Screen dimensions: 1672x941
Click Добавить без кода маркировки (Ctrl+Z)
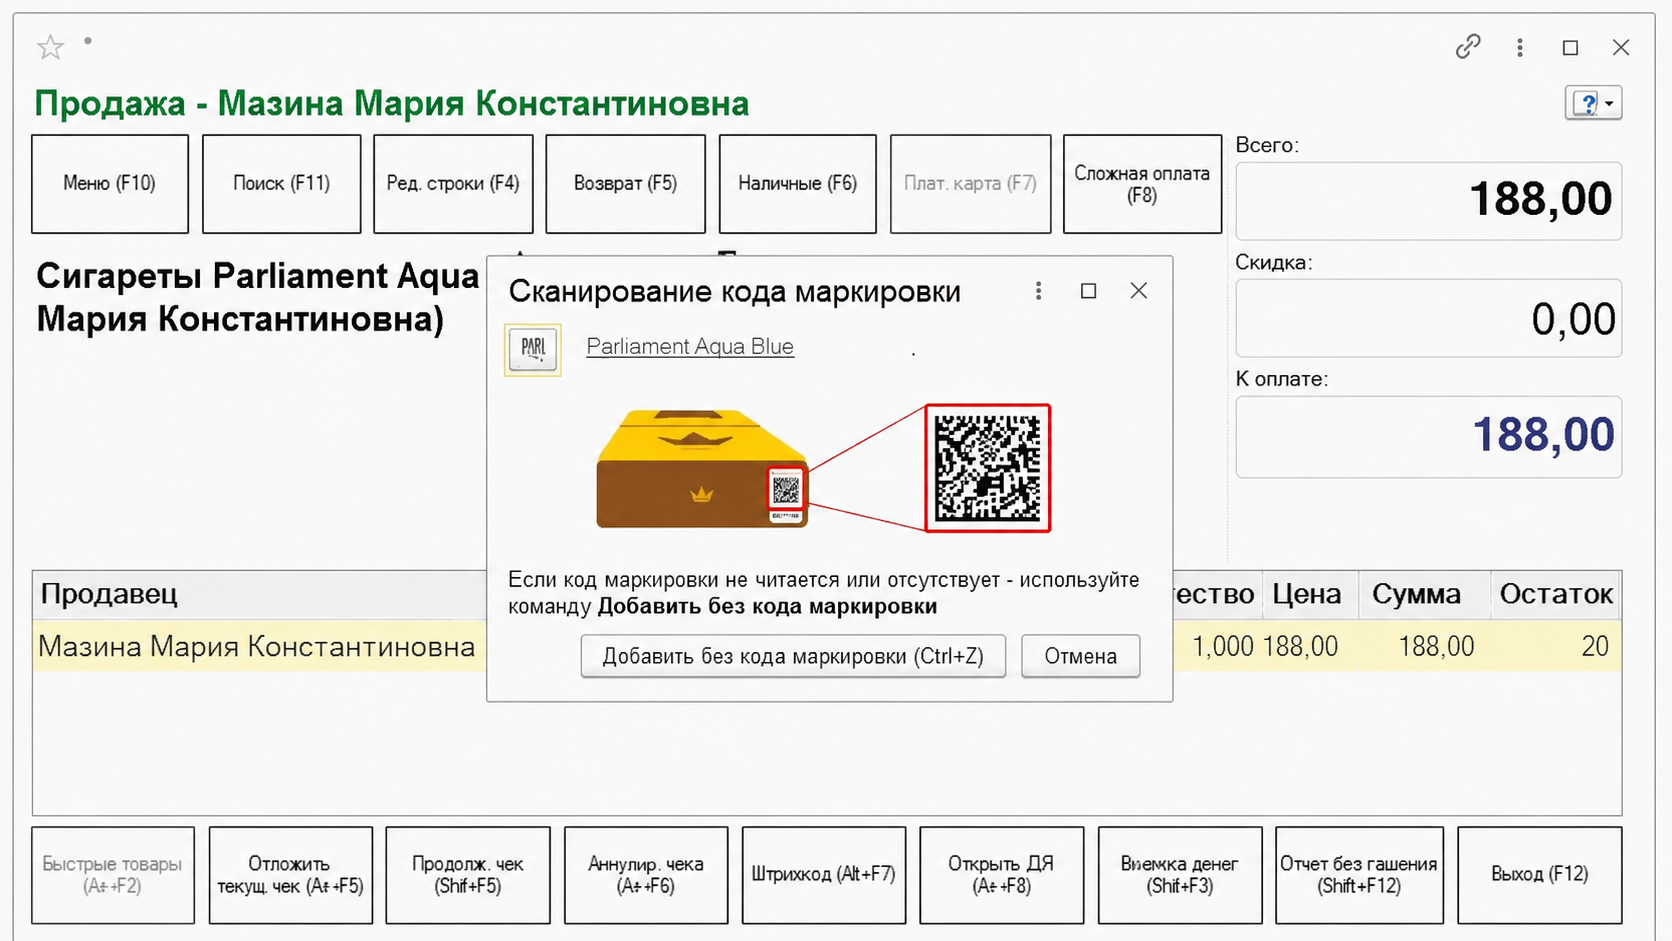pos(793,657)
